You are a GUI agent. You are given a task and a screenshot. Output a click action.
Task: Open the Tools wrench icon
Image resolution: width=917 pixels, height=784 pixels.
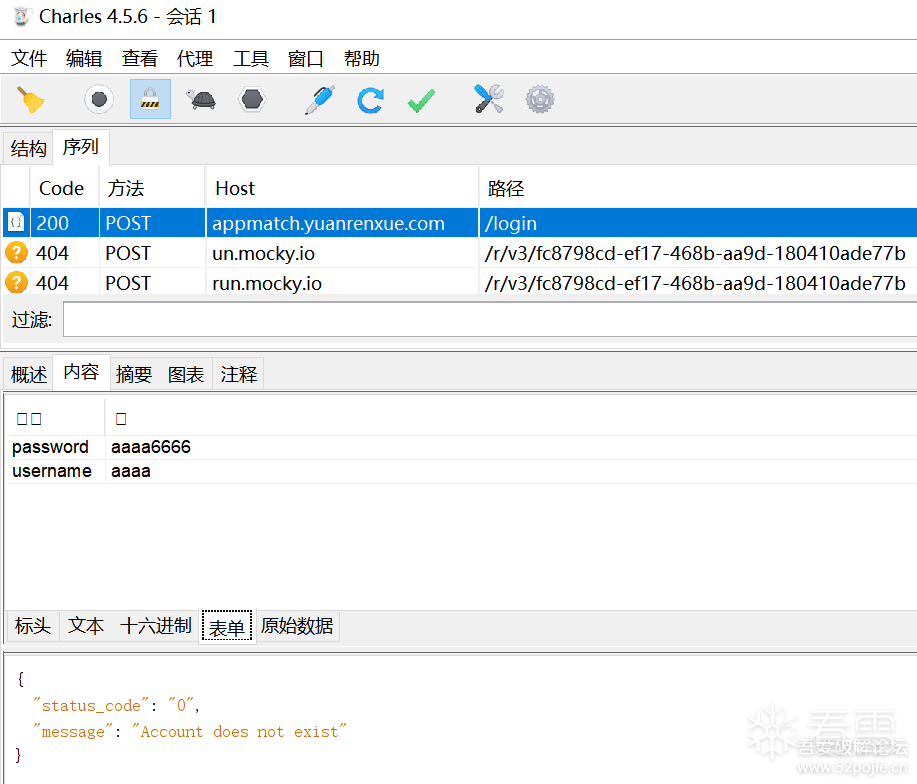pos(489,99)
